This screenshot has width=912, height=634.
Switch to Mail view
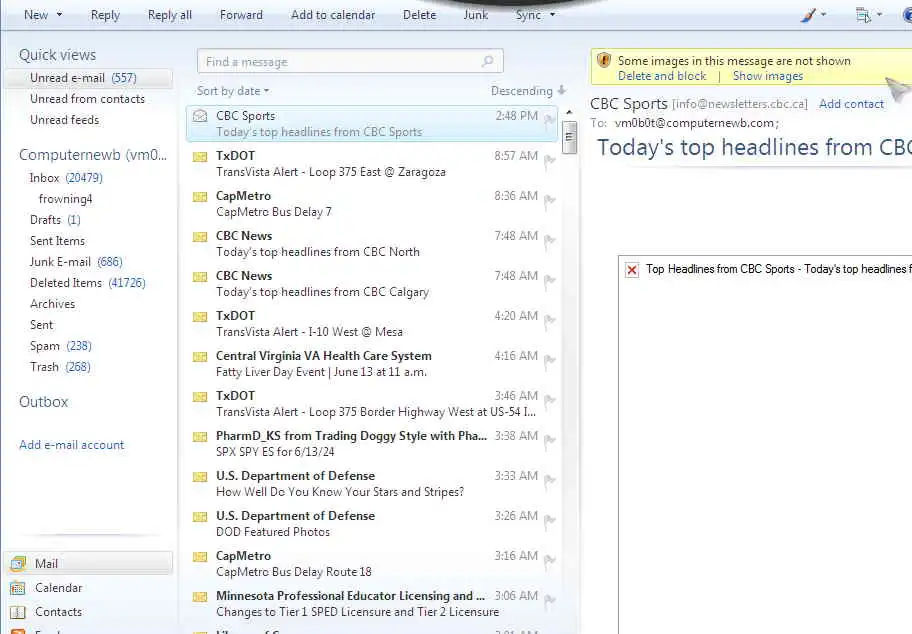pyautogui.click(x=89, y=563)
